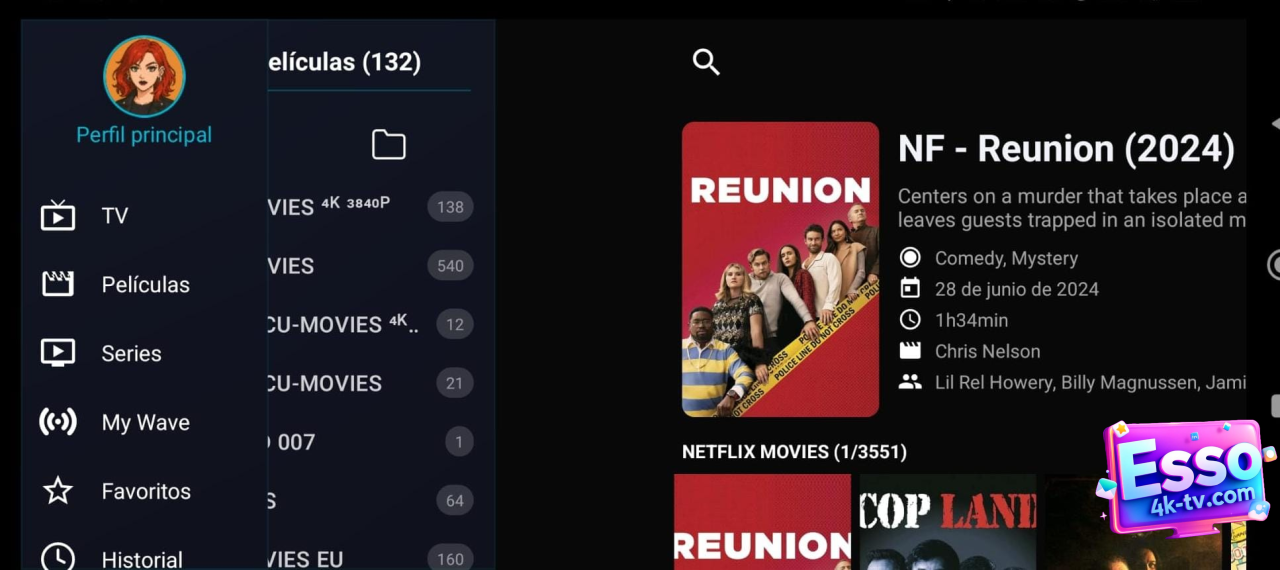The image size is (1280, 570).
Task: Select the Cop Land movie thumbnail
Action: pyautogui.click(x=947, y=522)
